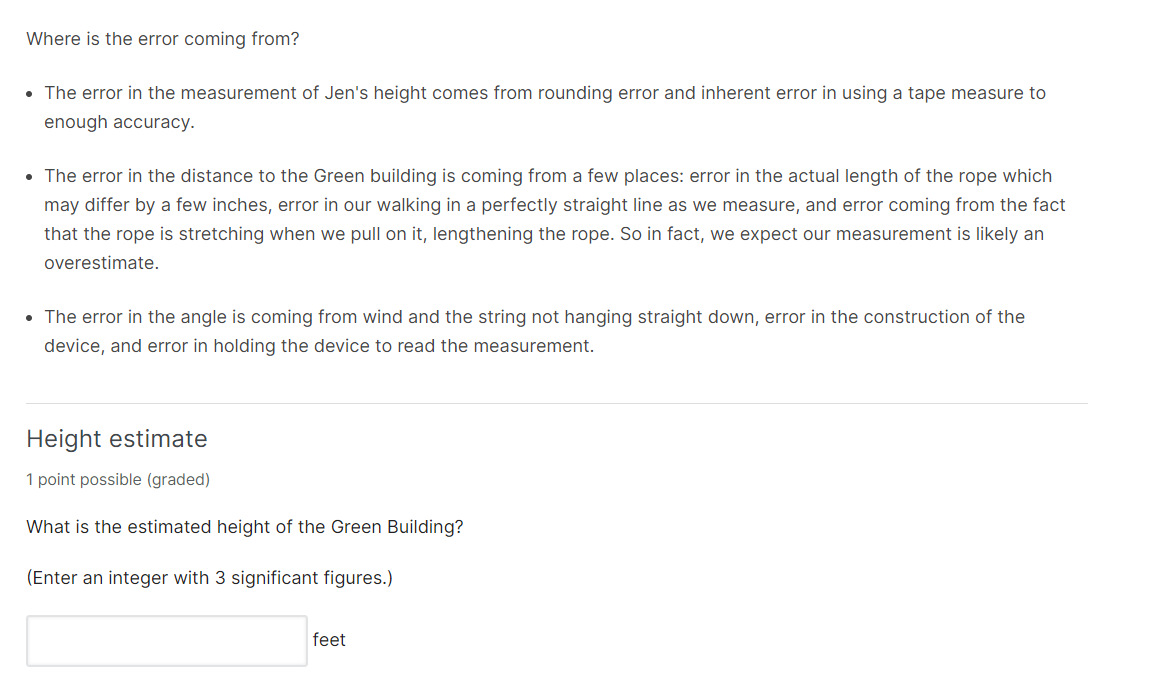
Task: Click the "Height estimate" heading
Action: pos(117,438)
